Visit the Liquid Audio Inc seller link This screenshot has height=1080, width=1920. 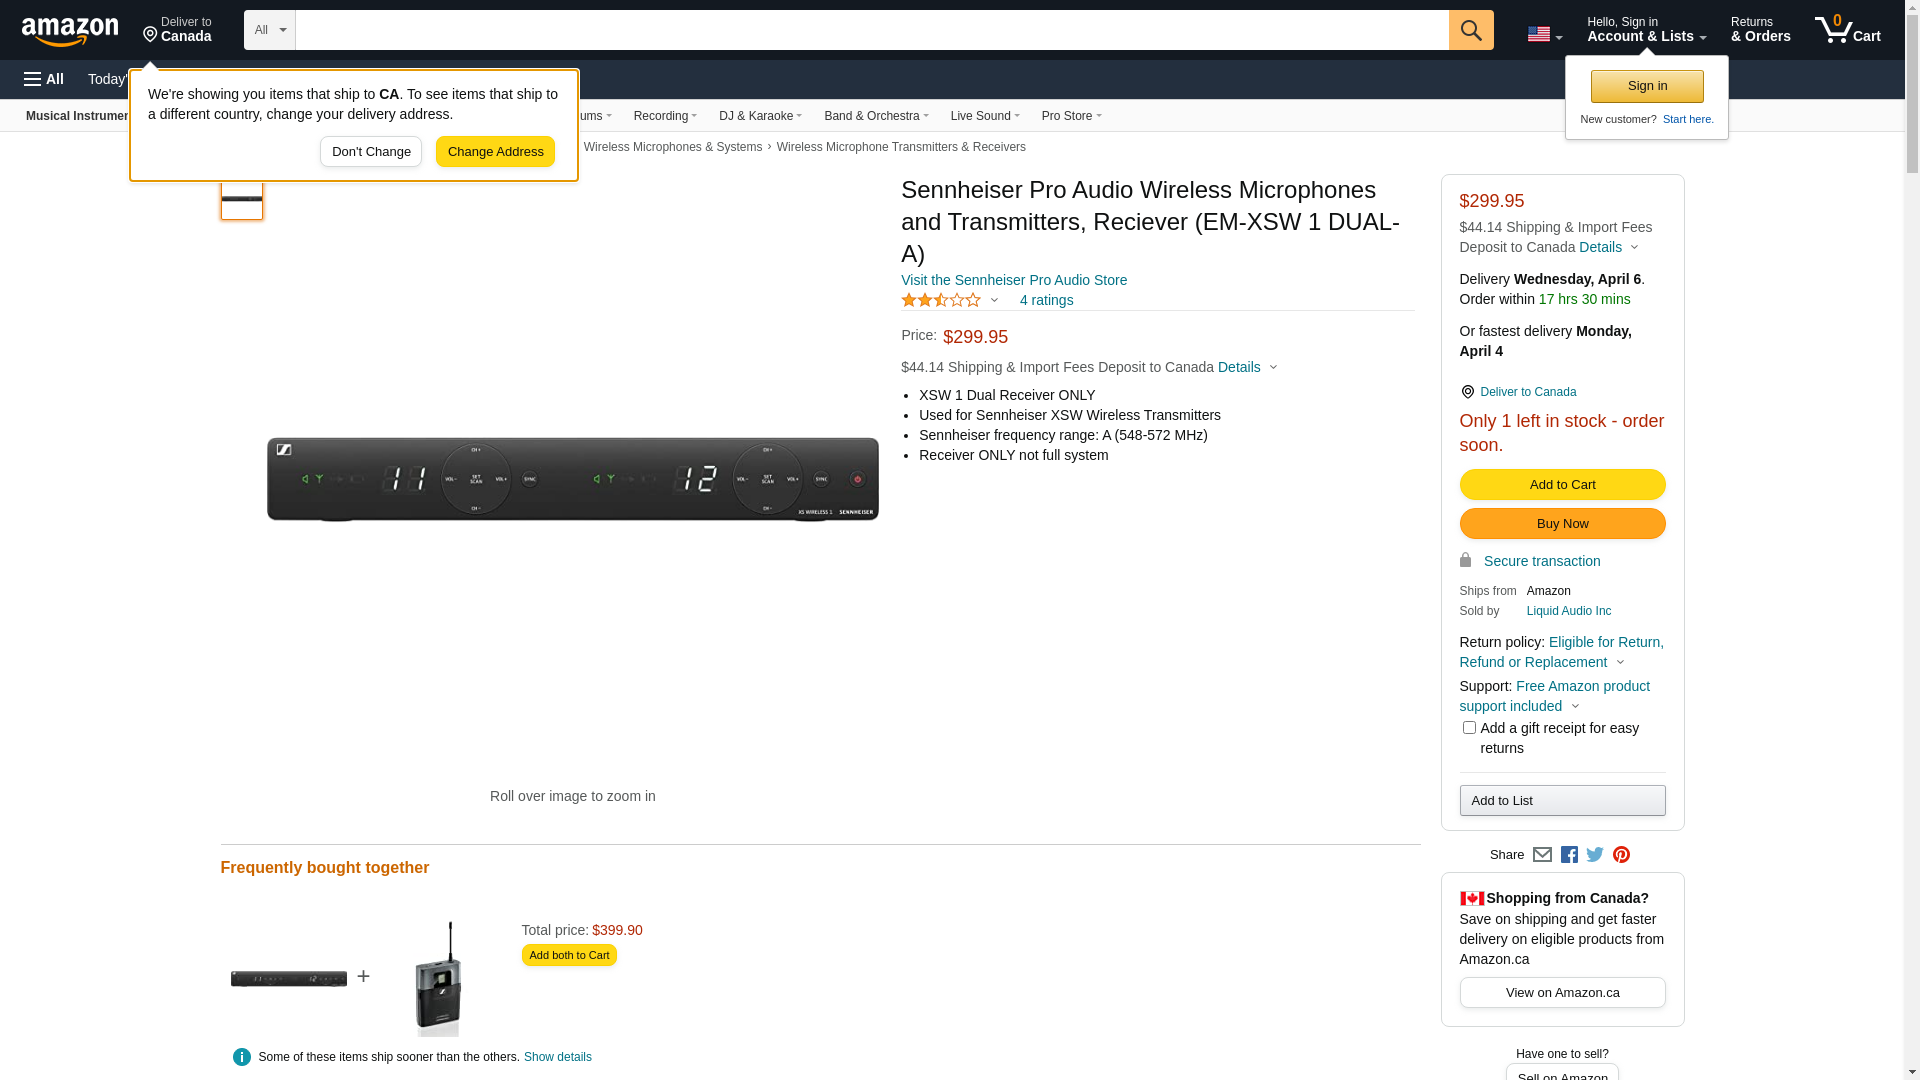pyautogui.click(x=1568, y=611)
